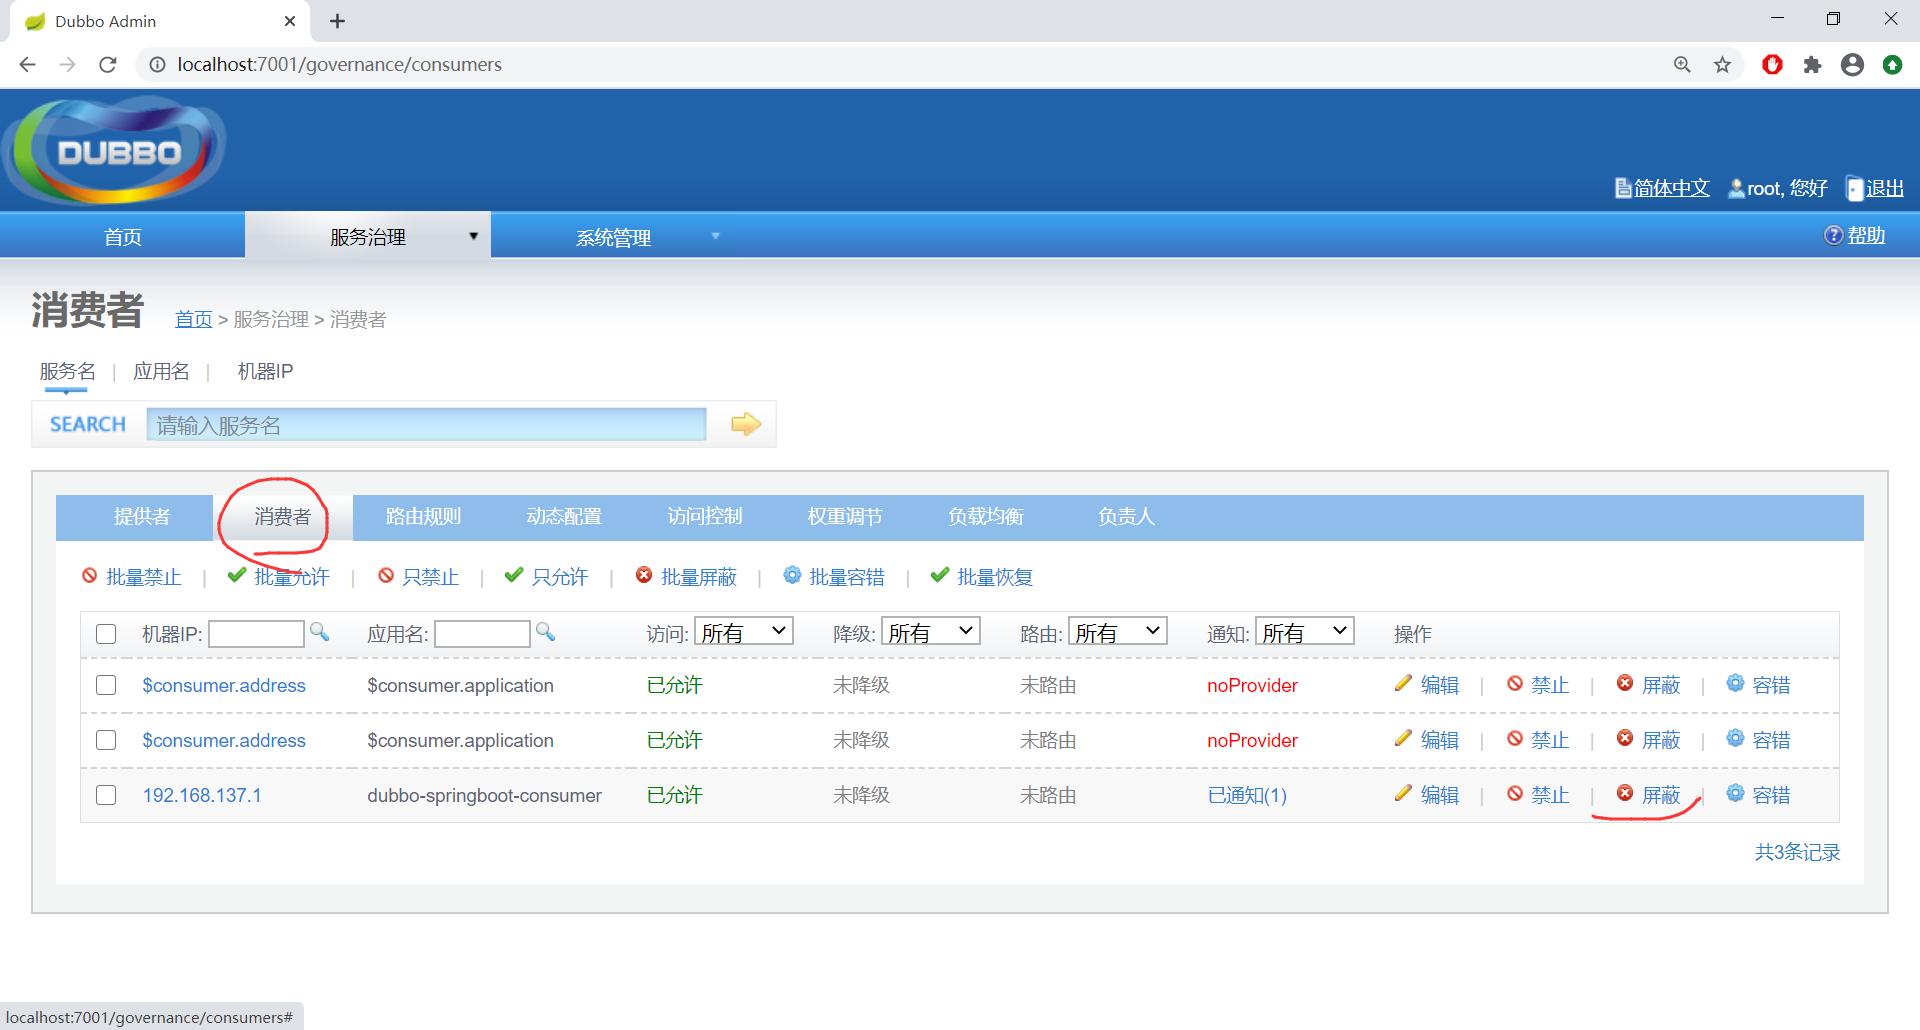Screen dimensions: 1920x1030
Task: Click the 首页 breadcrumb link
Action: tap(194, 320)
